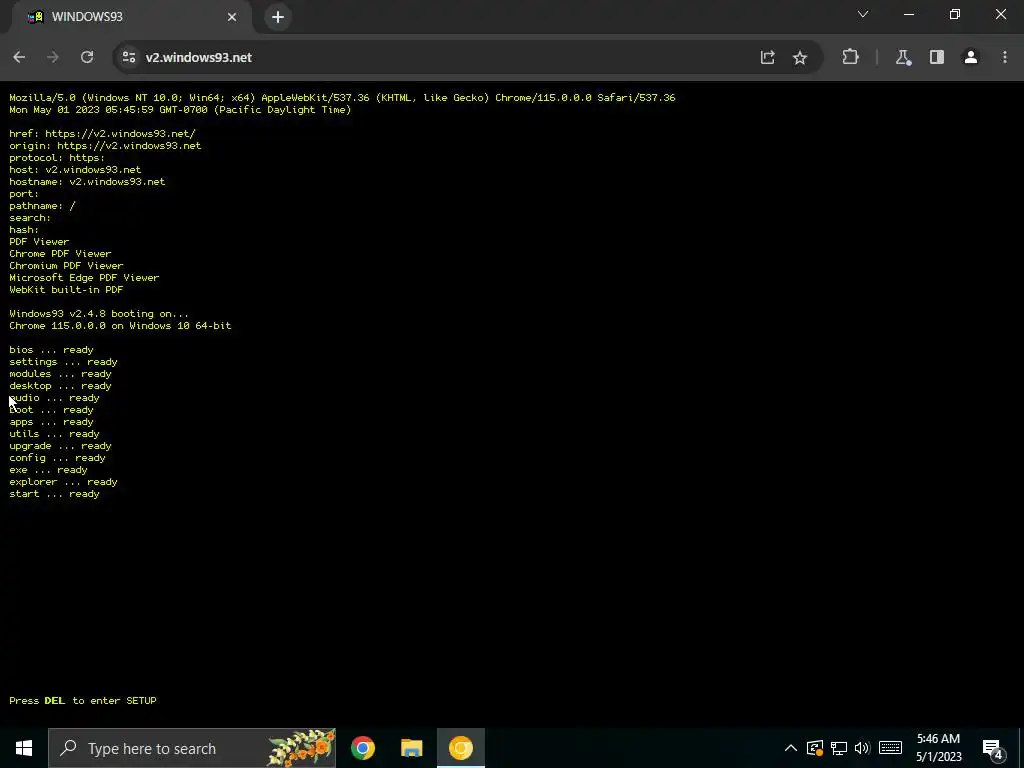This screenshot has height=768, width=1024.
Task: Click the 'settings ... ready' line
Action: [x=63, y=361]
